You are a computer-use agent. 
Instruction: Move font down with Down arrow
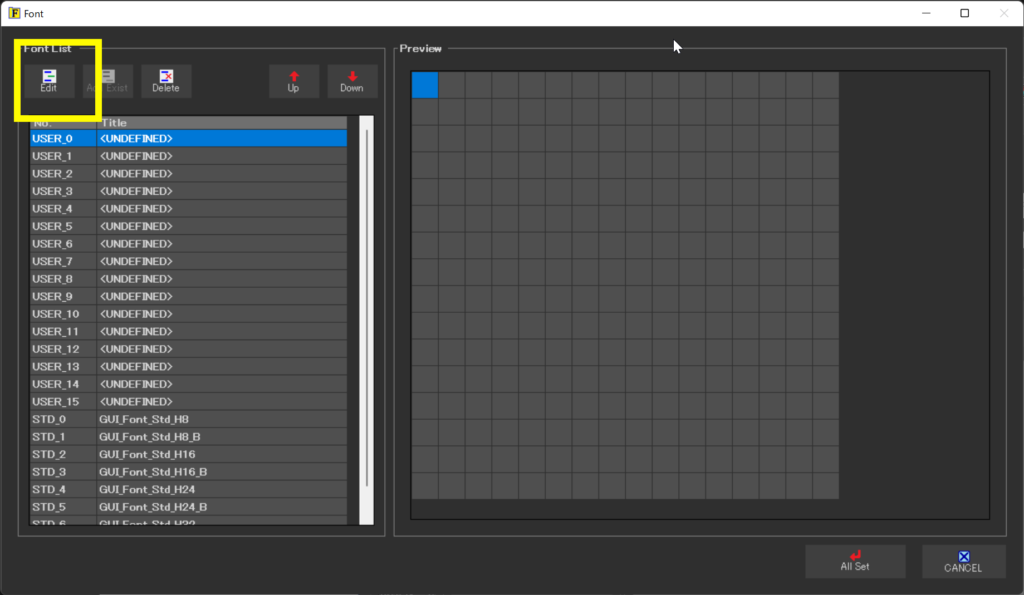tap(352, 81)
